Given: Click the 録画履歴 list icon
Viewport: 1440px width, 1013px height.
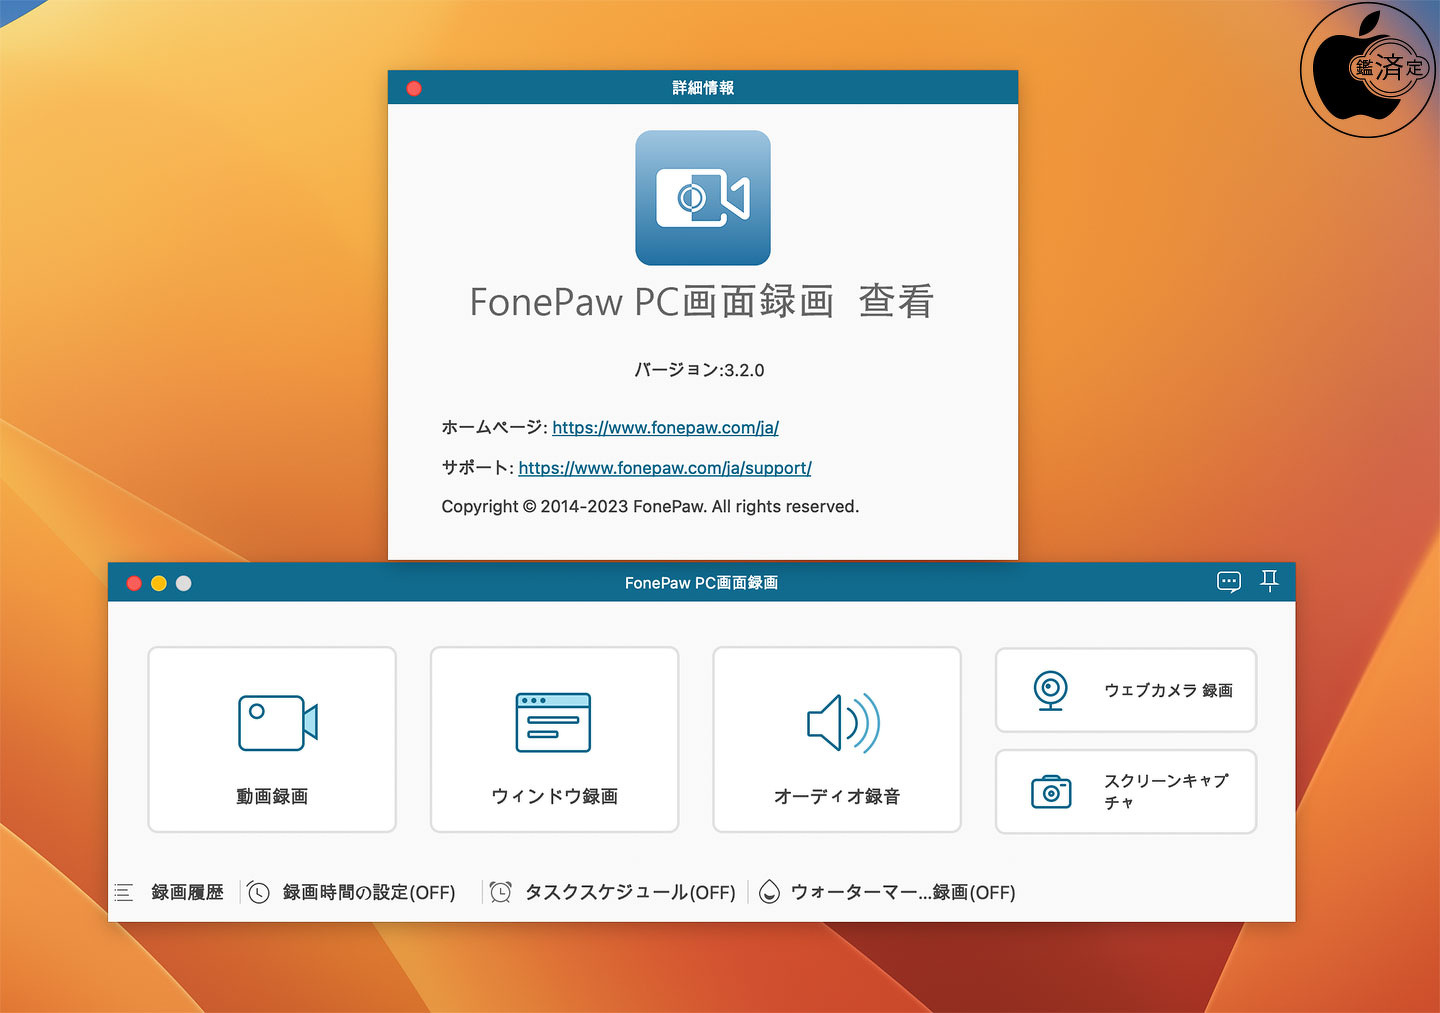Looking at the screenshot, I should [x=124, y=892].
